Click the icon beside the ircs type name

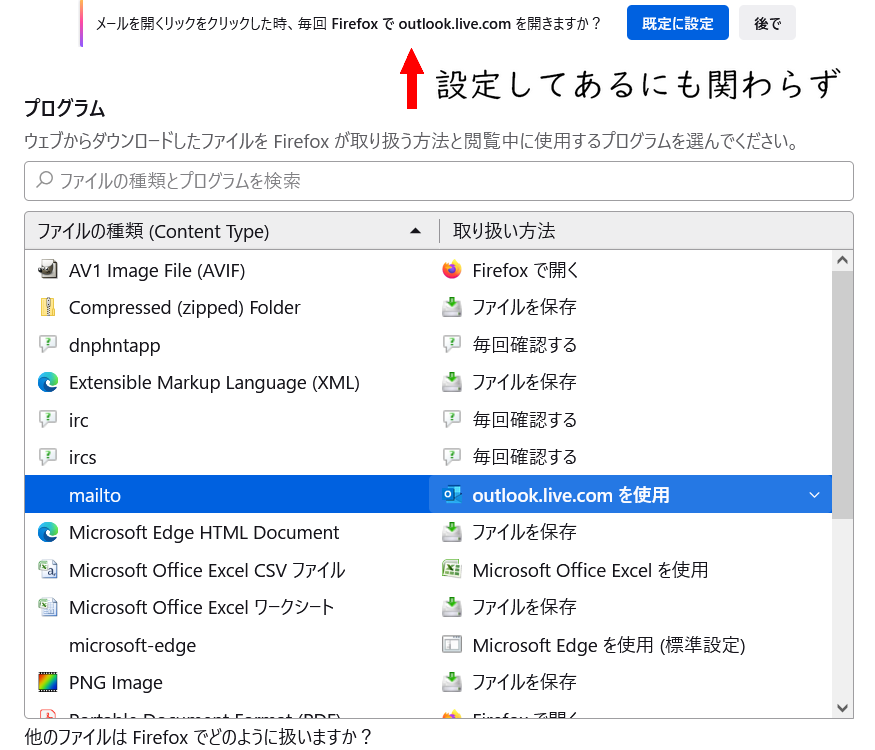(x=48, y=457)
